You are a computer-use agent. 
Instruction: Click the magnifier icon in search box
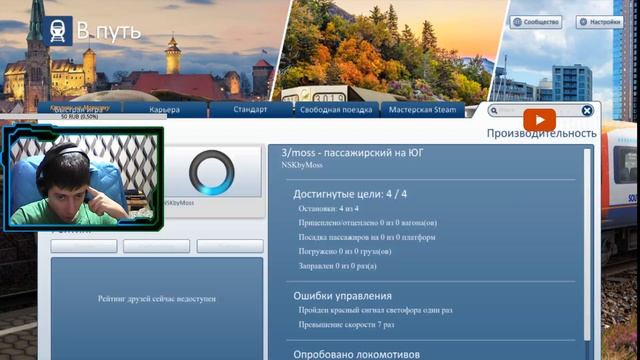(x=494, y=111)
